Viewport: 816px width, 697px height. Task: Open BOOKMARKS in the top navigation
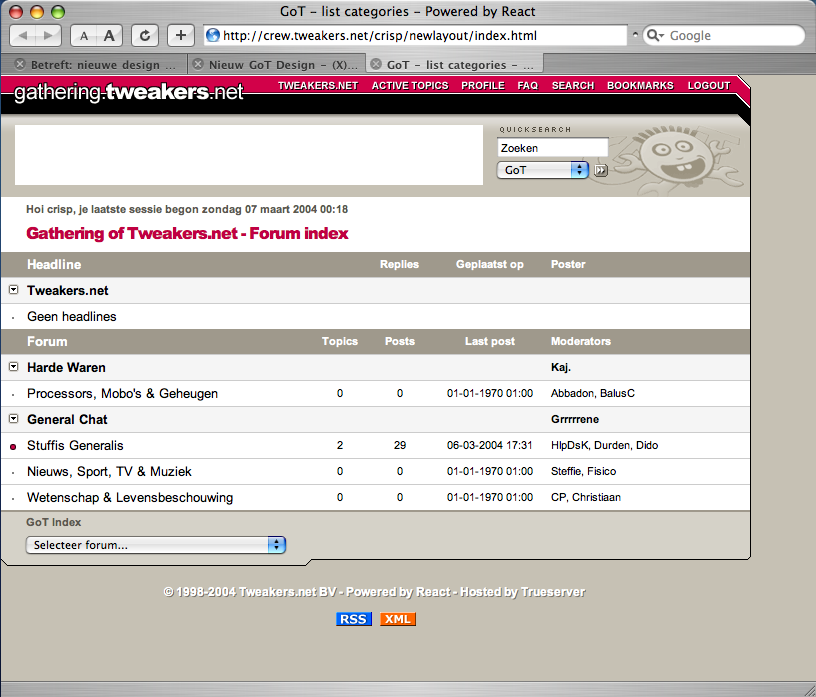641,86
